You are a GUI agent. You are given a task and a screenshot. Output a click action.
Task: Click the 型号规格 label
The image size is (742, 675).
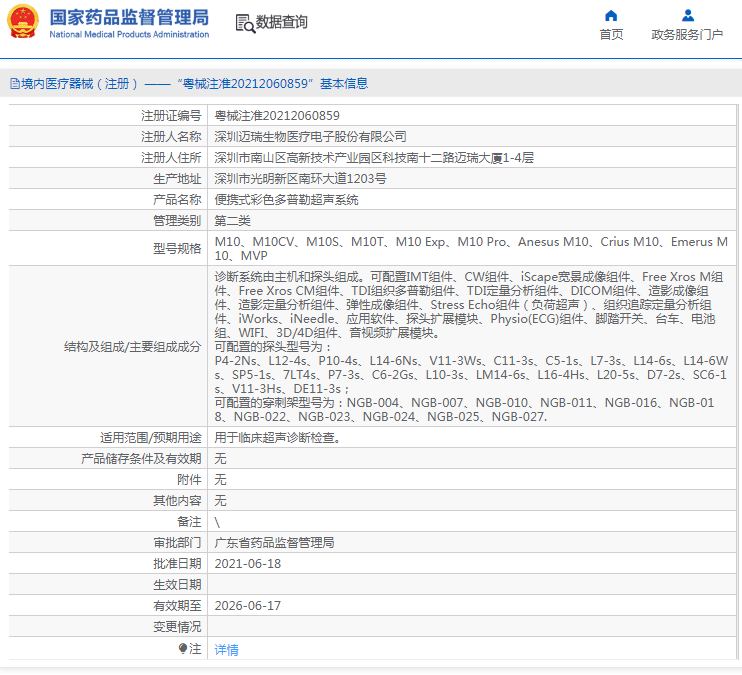177,249
